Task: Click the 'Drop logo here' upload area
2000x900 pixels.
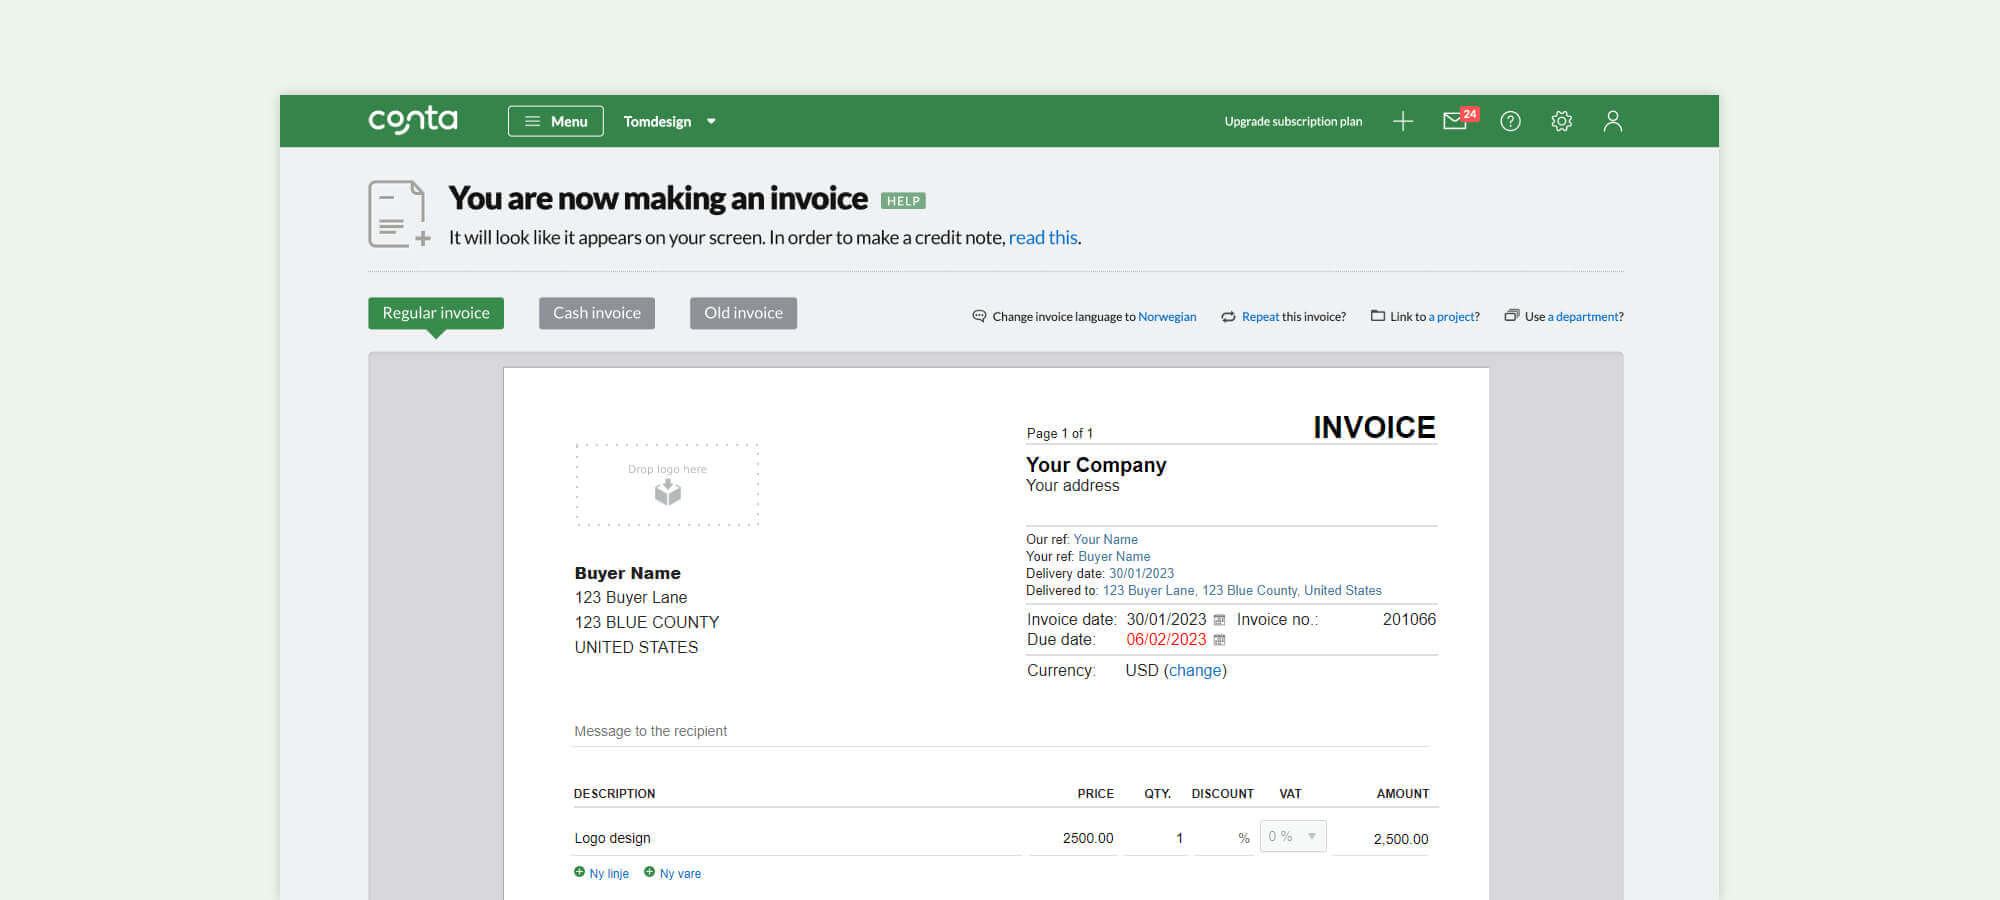Action: (x=667, y=484)
